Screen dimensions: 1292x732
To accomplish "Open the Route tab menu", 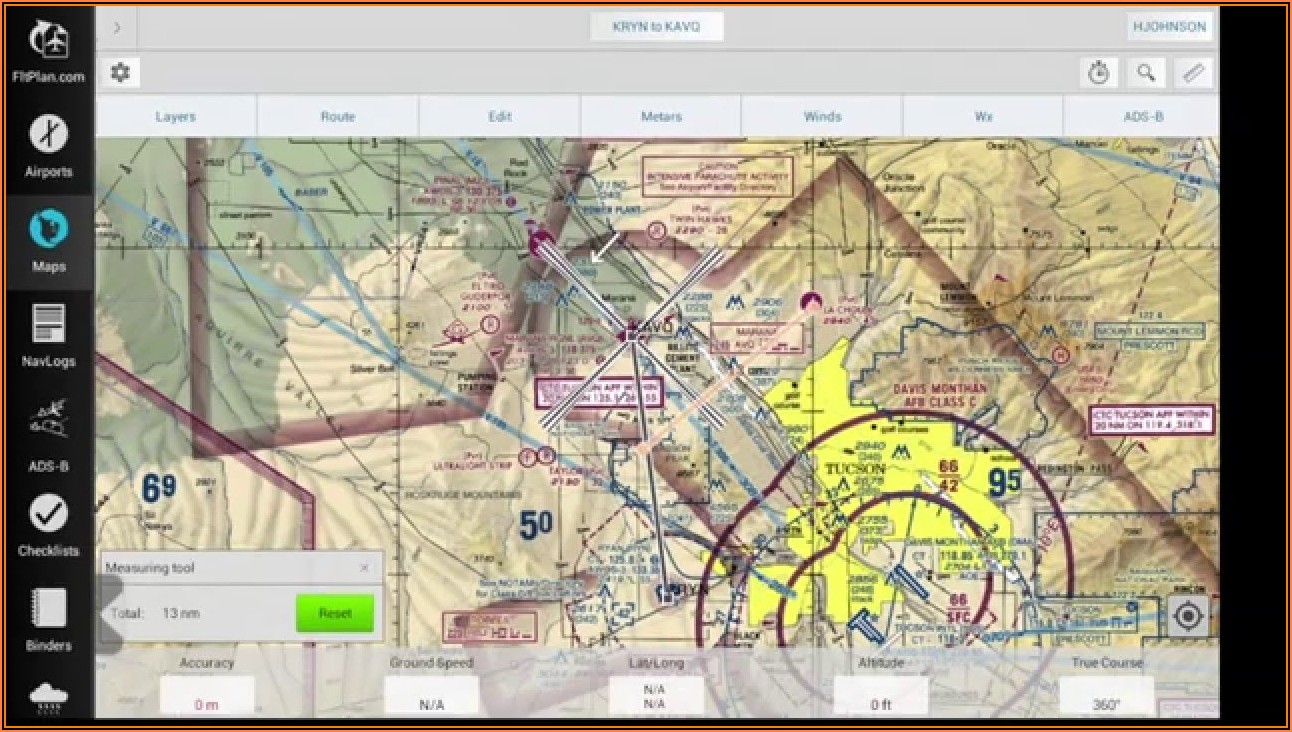I will (x=338, y=116).
